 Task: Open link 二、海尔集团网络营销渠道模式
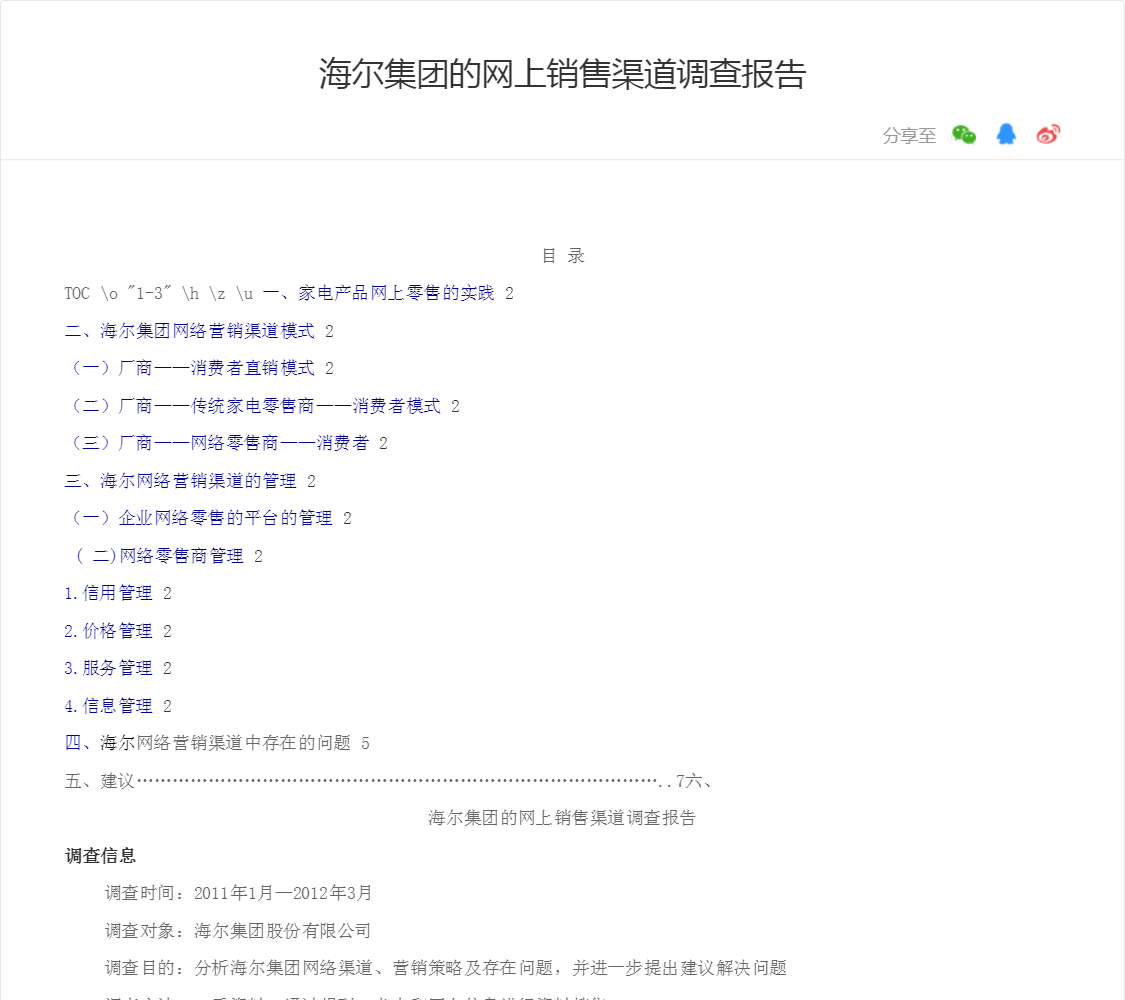click(x=189, y=331)
